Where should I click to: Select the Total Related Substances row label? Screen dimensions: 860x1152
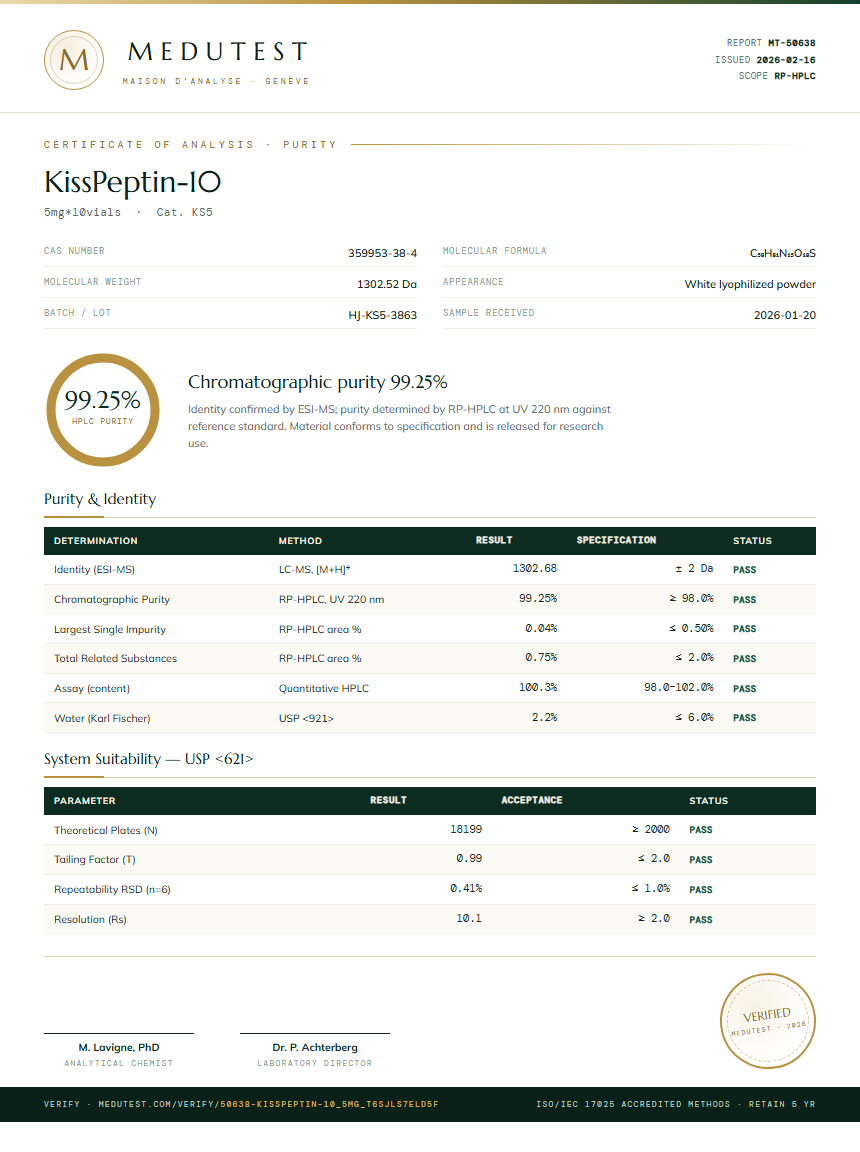(115, 658)
